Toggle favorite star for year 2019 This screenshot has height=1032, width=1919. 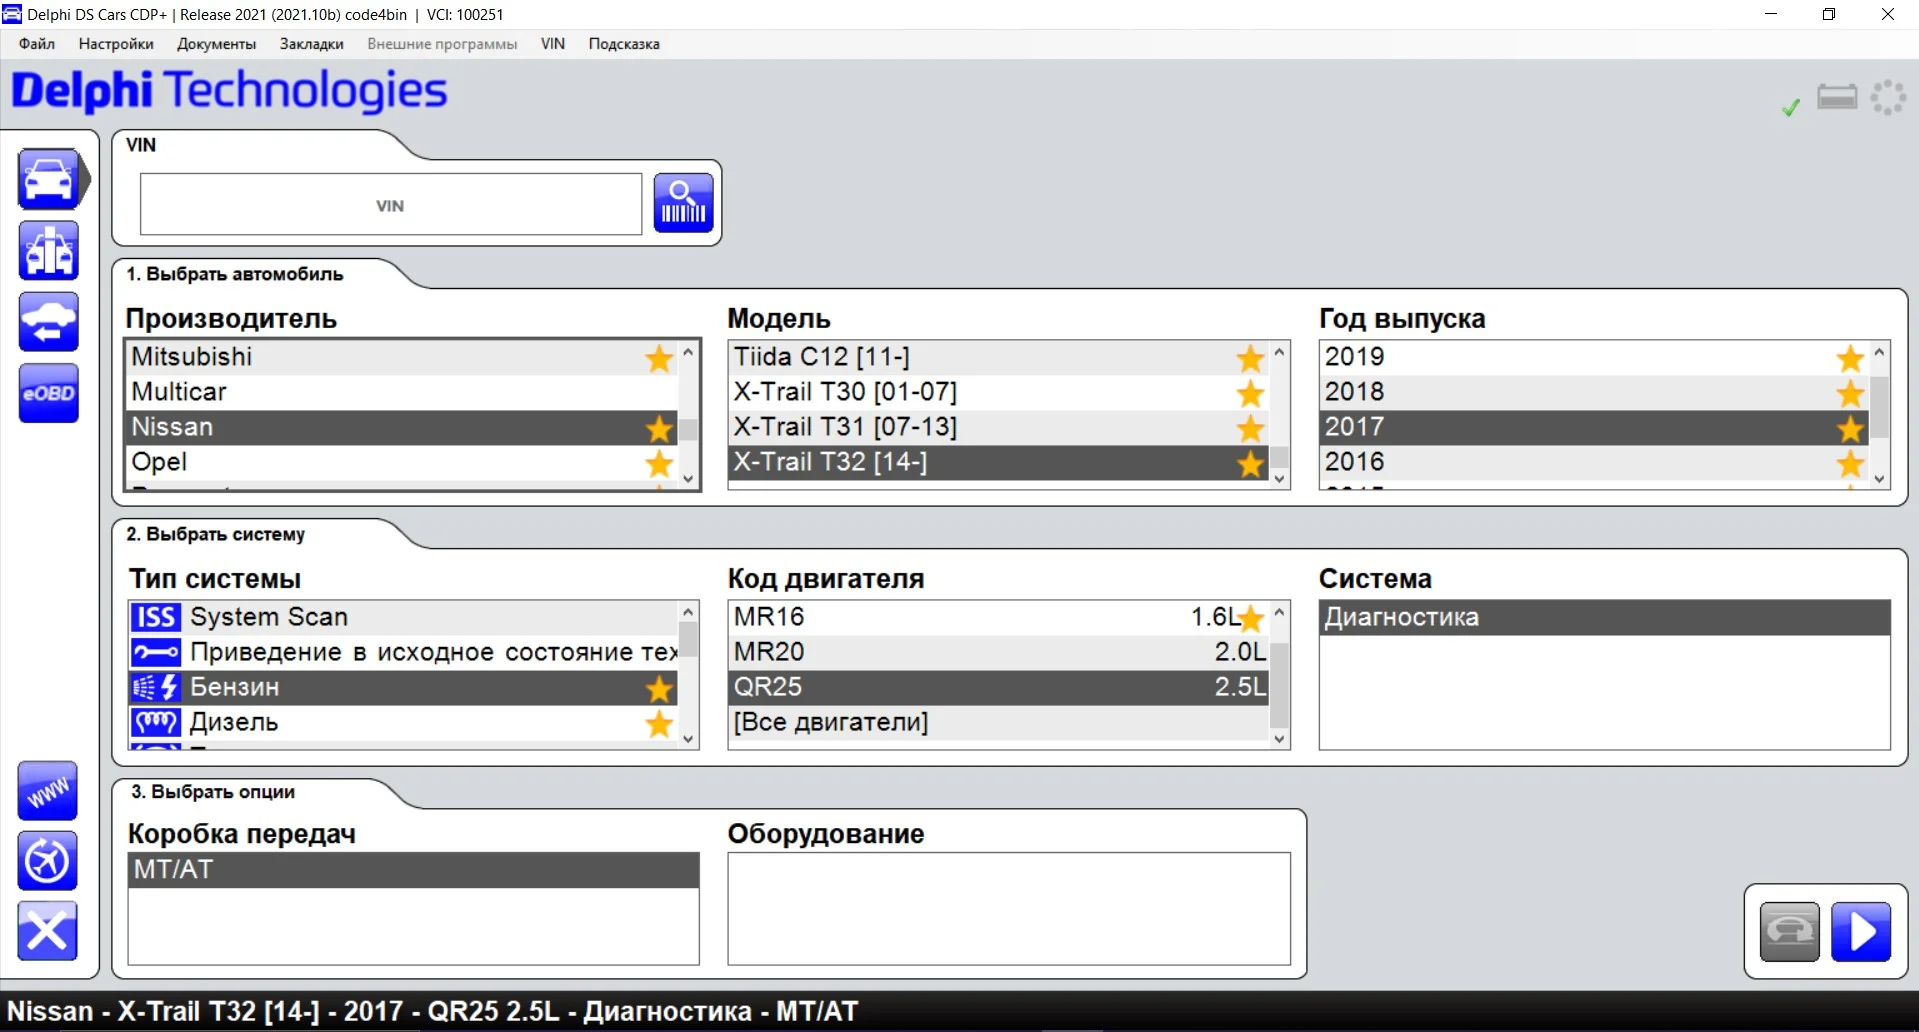pos(1850,358)
